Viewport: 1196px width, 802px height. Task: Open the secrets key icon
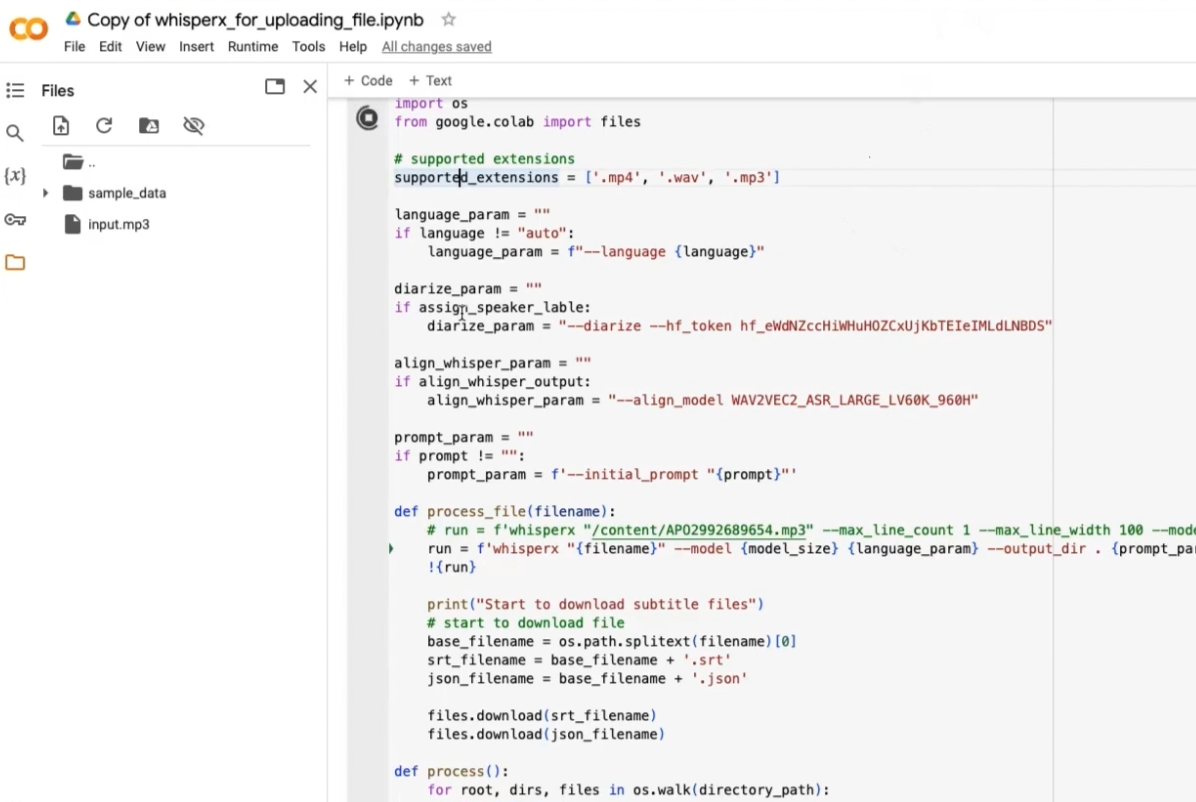pyautogui.click(x=15, y=220)
